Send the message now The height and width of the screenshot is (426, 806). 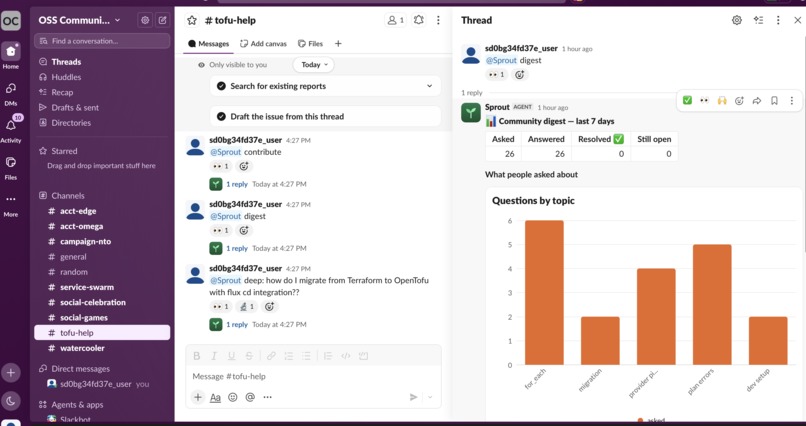(x=413, y=397)
